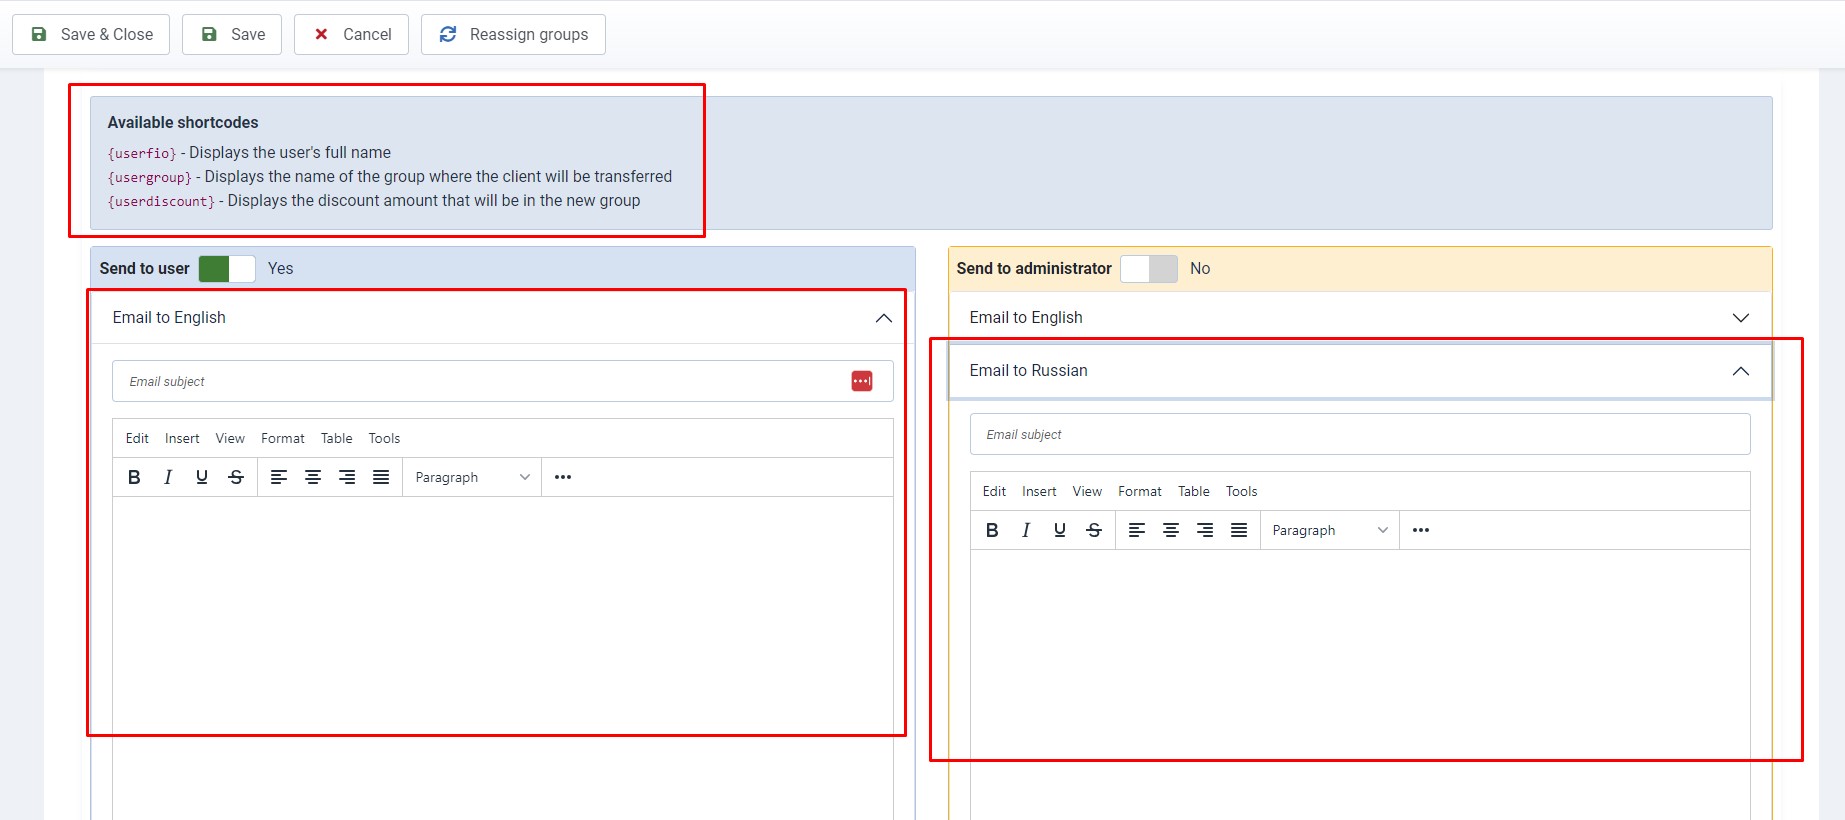Toggle the Send to user switch
This screenshot has height=820, width=1845.
pos(227,269)
